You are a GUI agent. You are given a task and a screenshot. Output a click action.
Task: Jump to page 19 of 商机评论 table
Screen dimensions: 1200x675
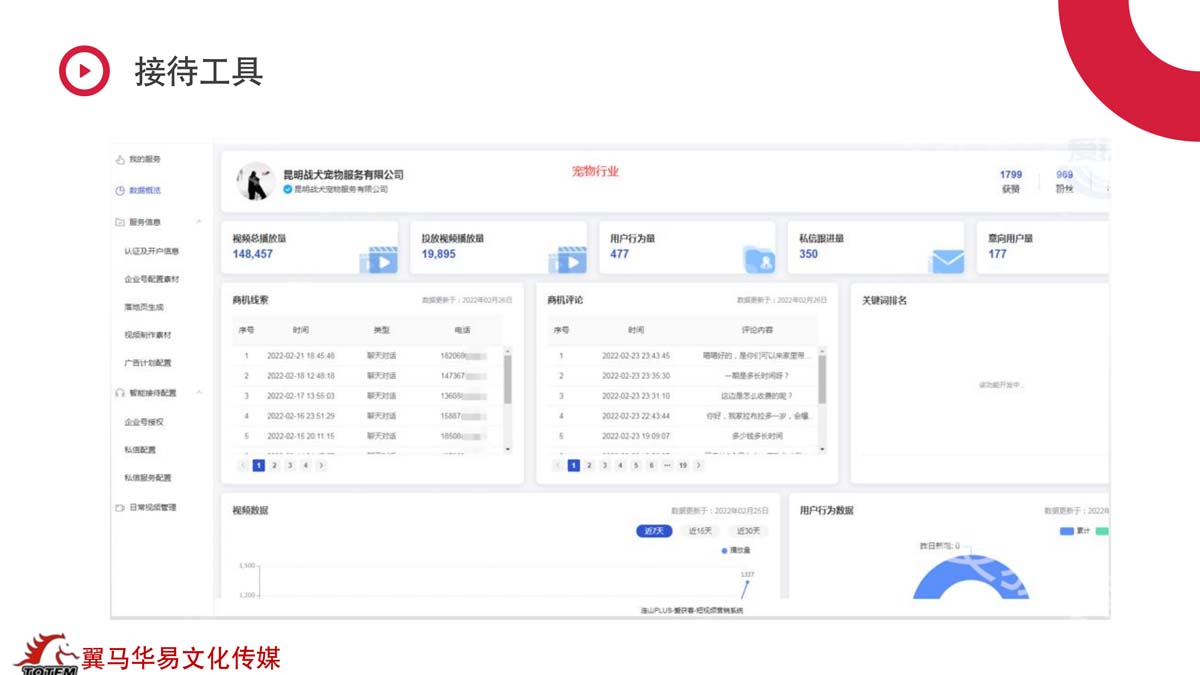point(683,466)
